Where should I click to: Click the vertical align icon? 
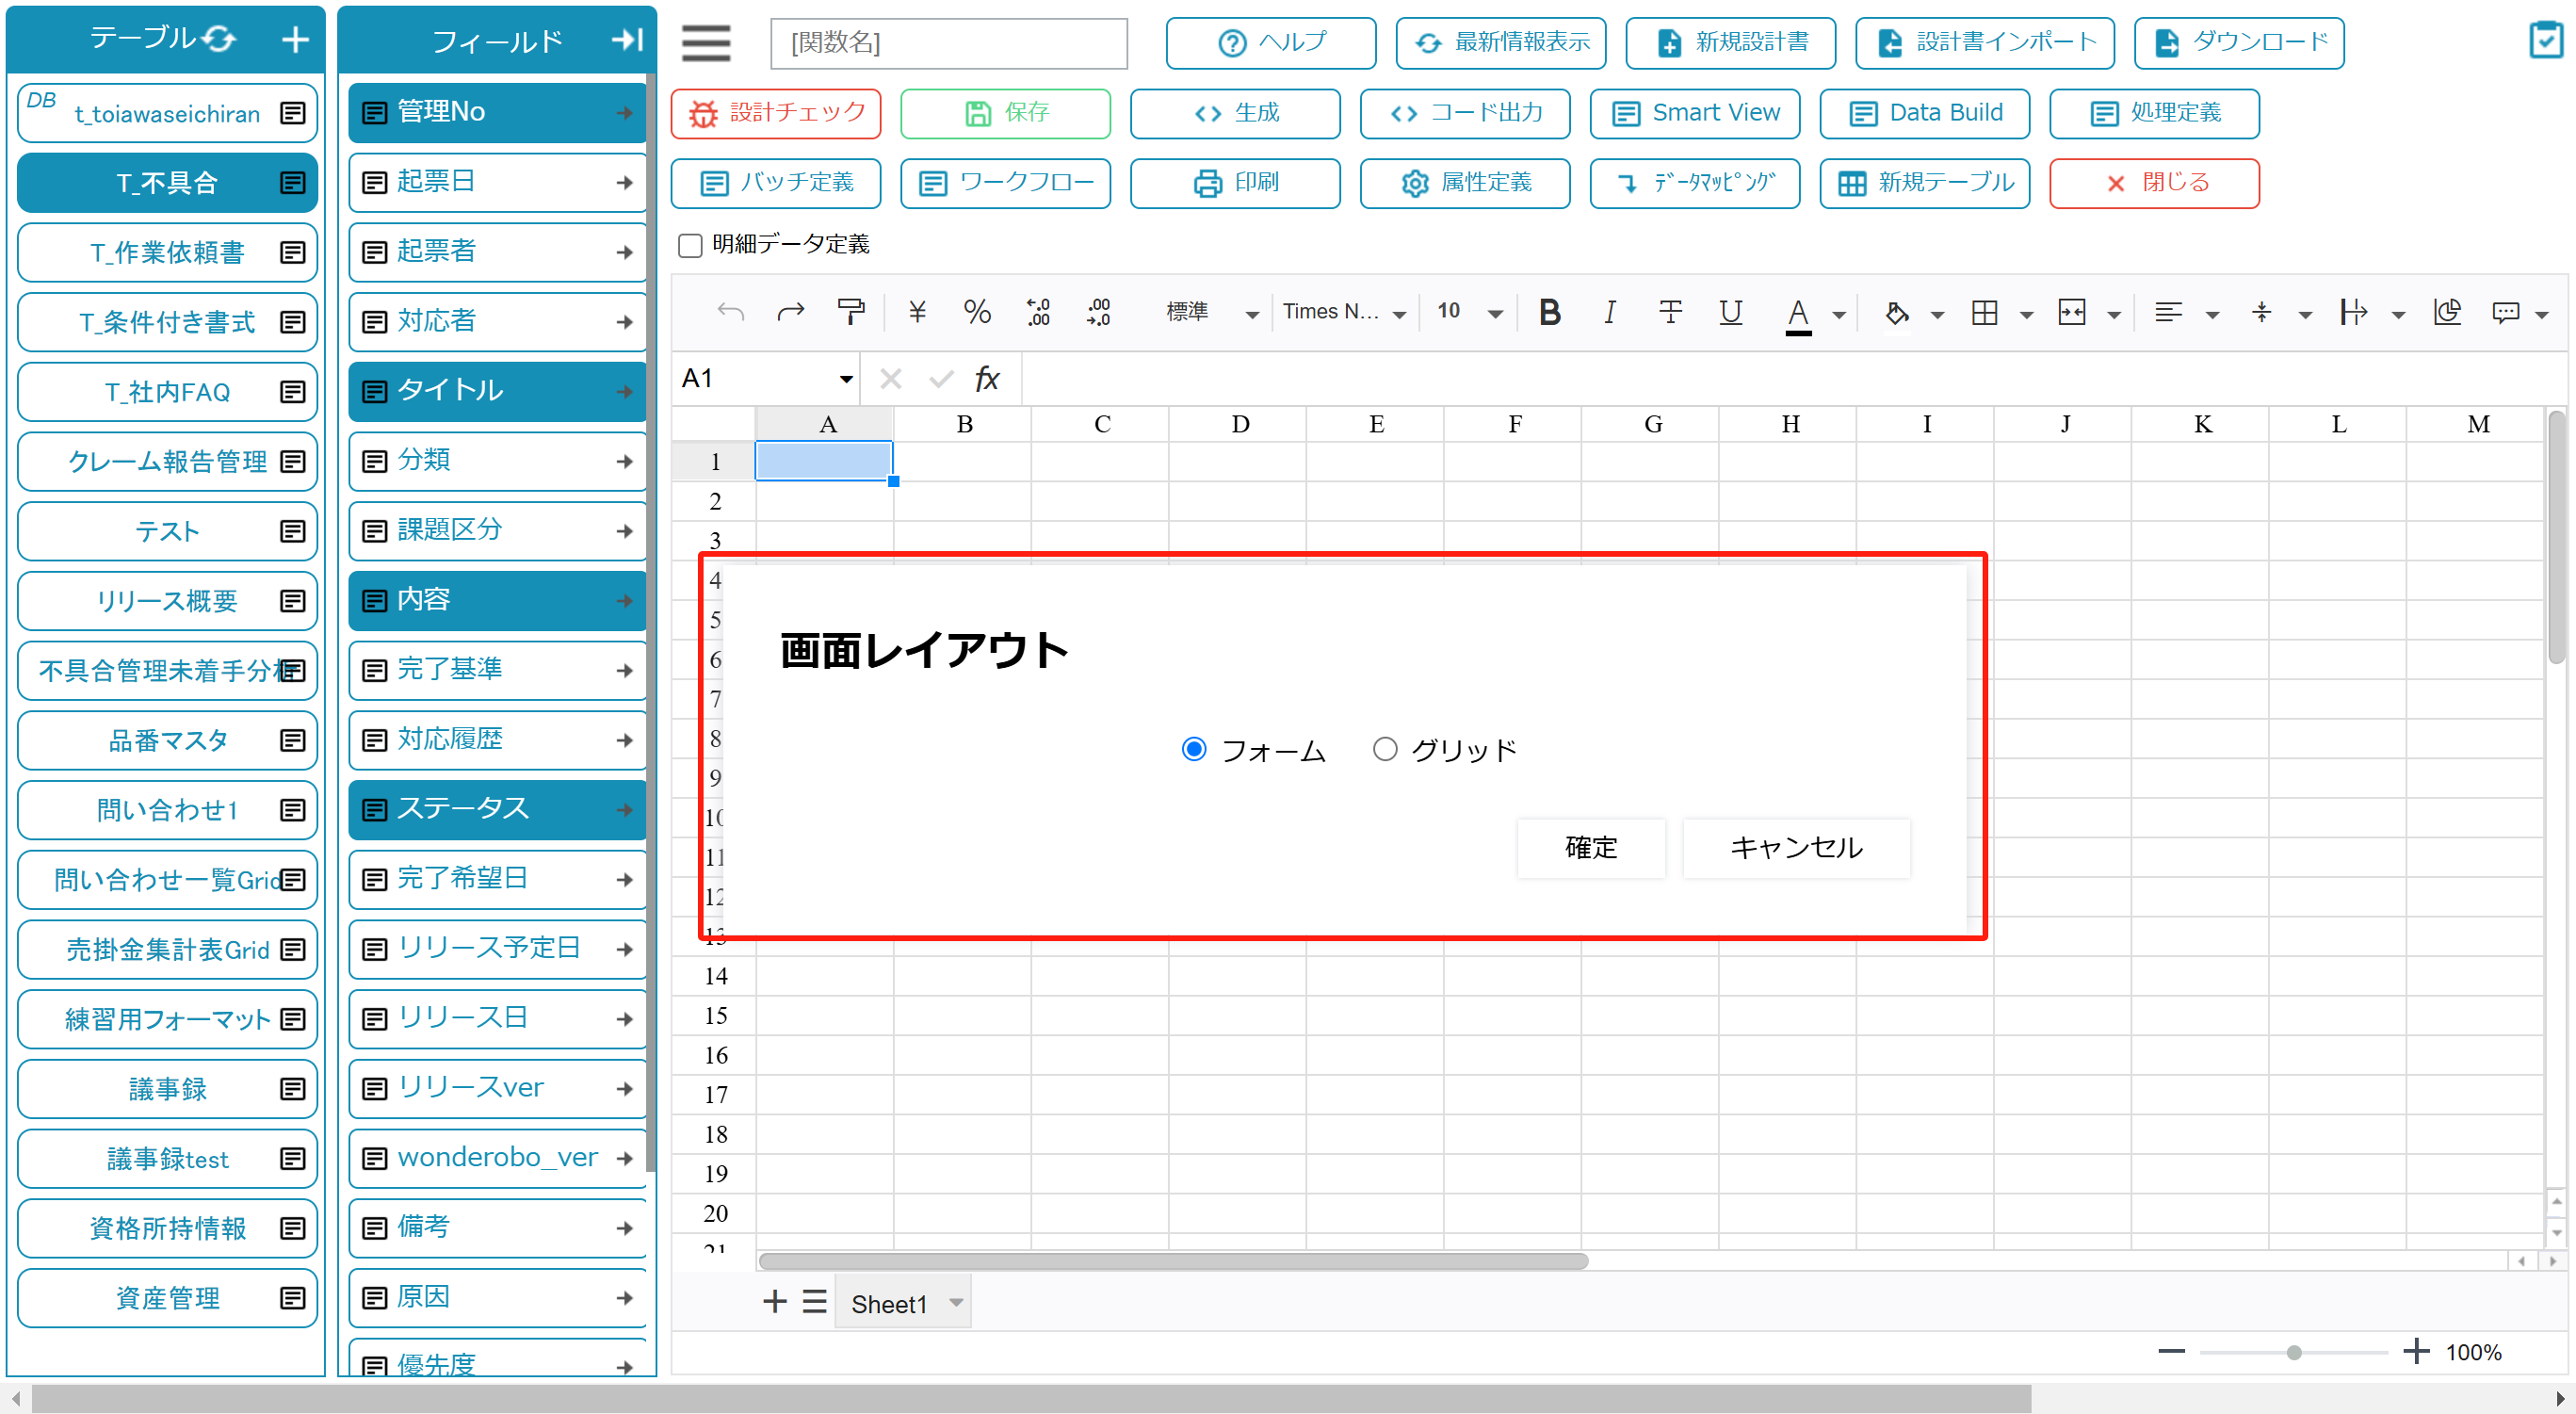pyautogui.click(x=2261, y=313)
